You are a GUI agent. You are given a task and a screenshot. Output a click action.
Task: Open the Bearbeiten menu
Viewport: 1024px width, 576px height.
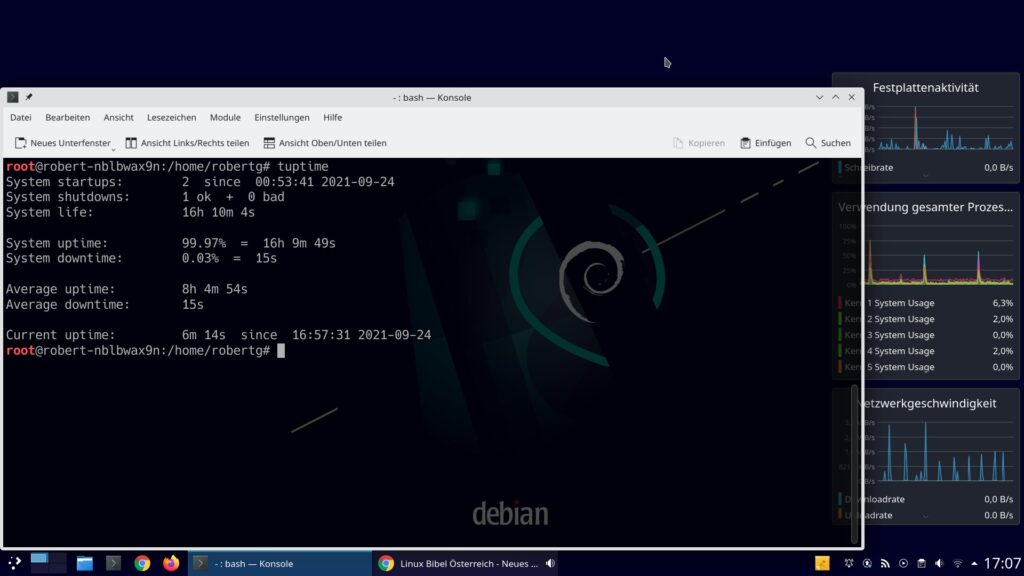(x=67, y=118)
